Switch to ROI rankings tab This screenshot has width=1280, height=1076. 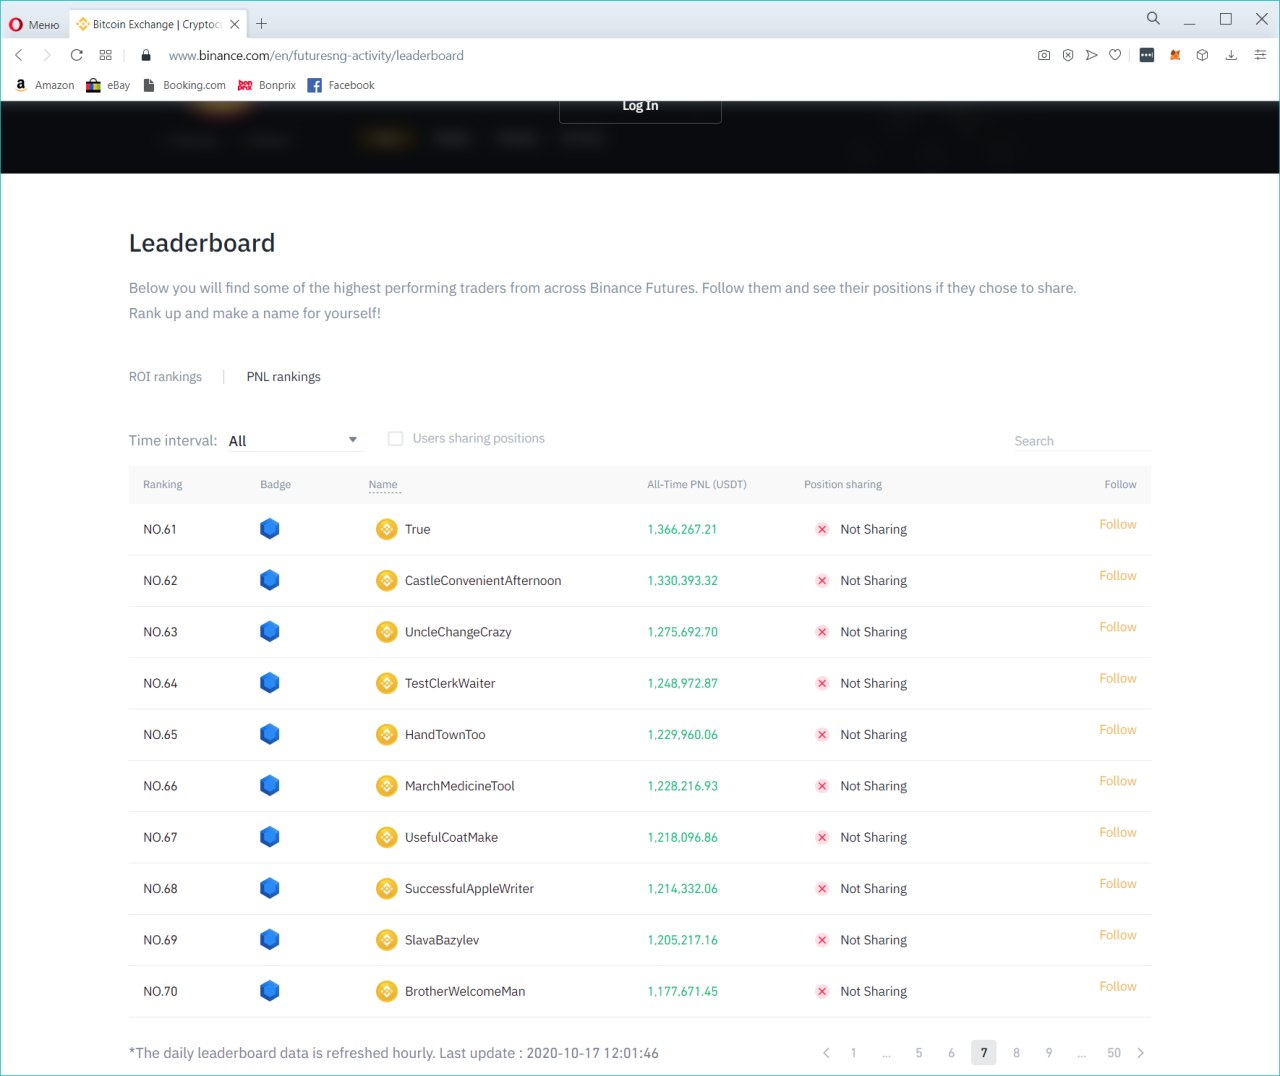165,377
